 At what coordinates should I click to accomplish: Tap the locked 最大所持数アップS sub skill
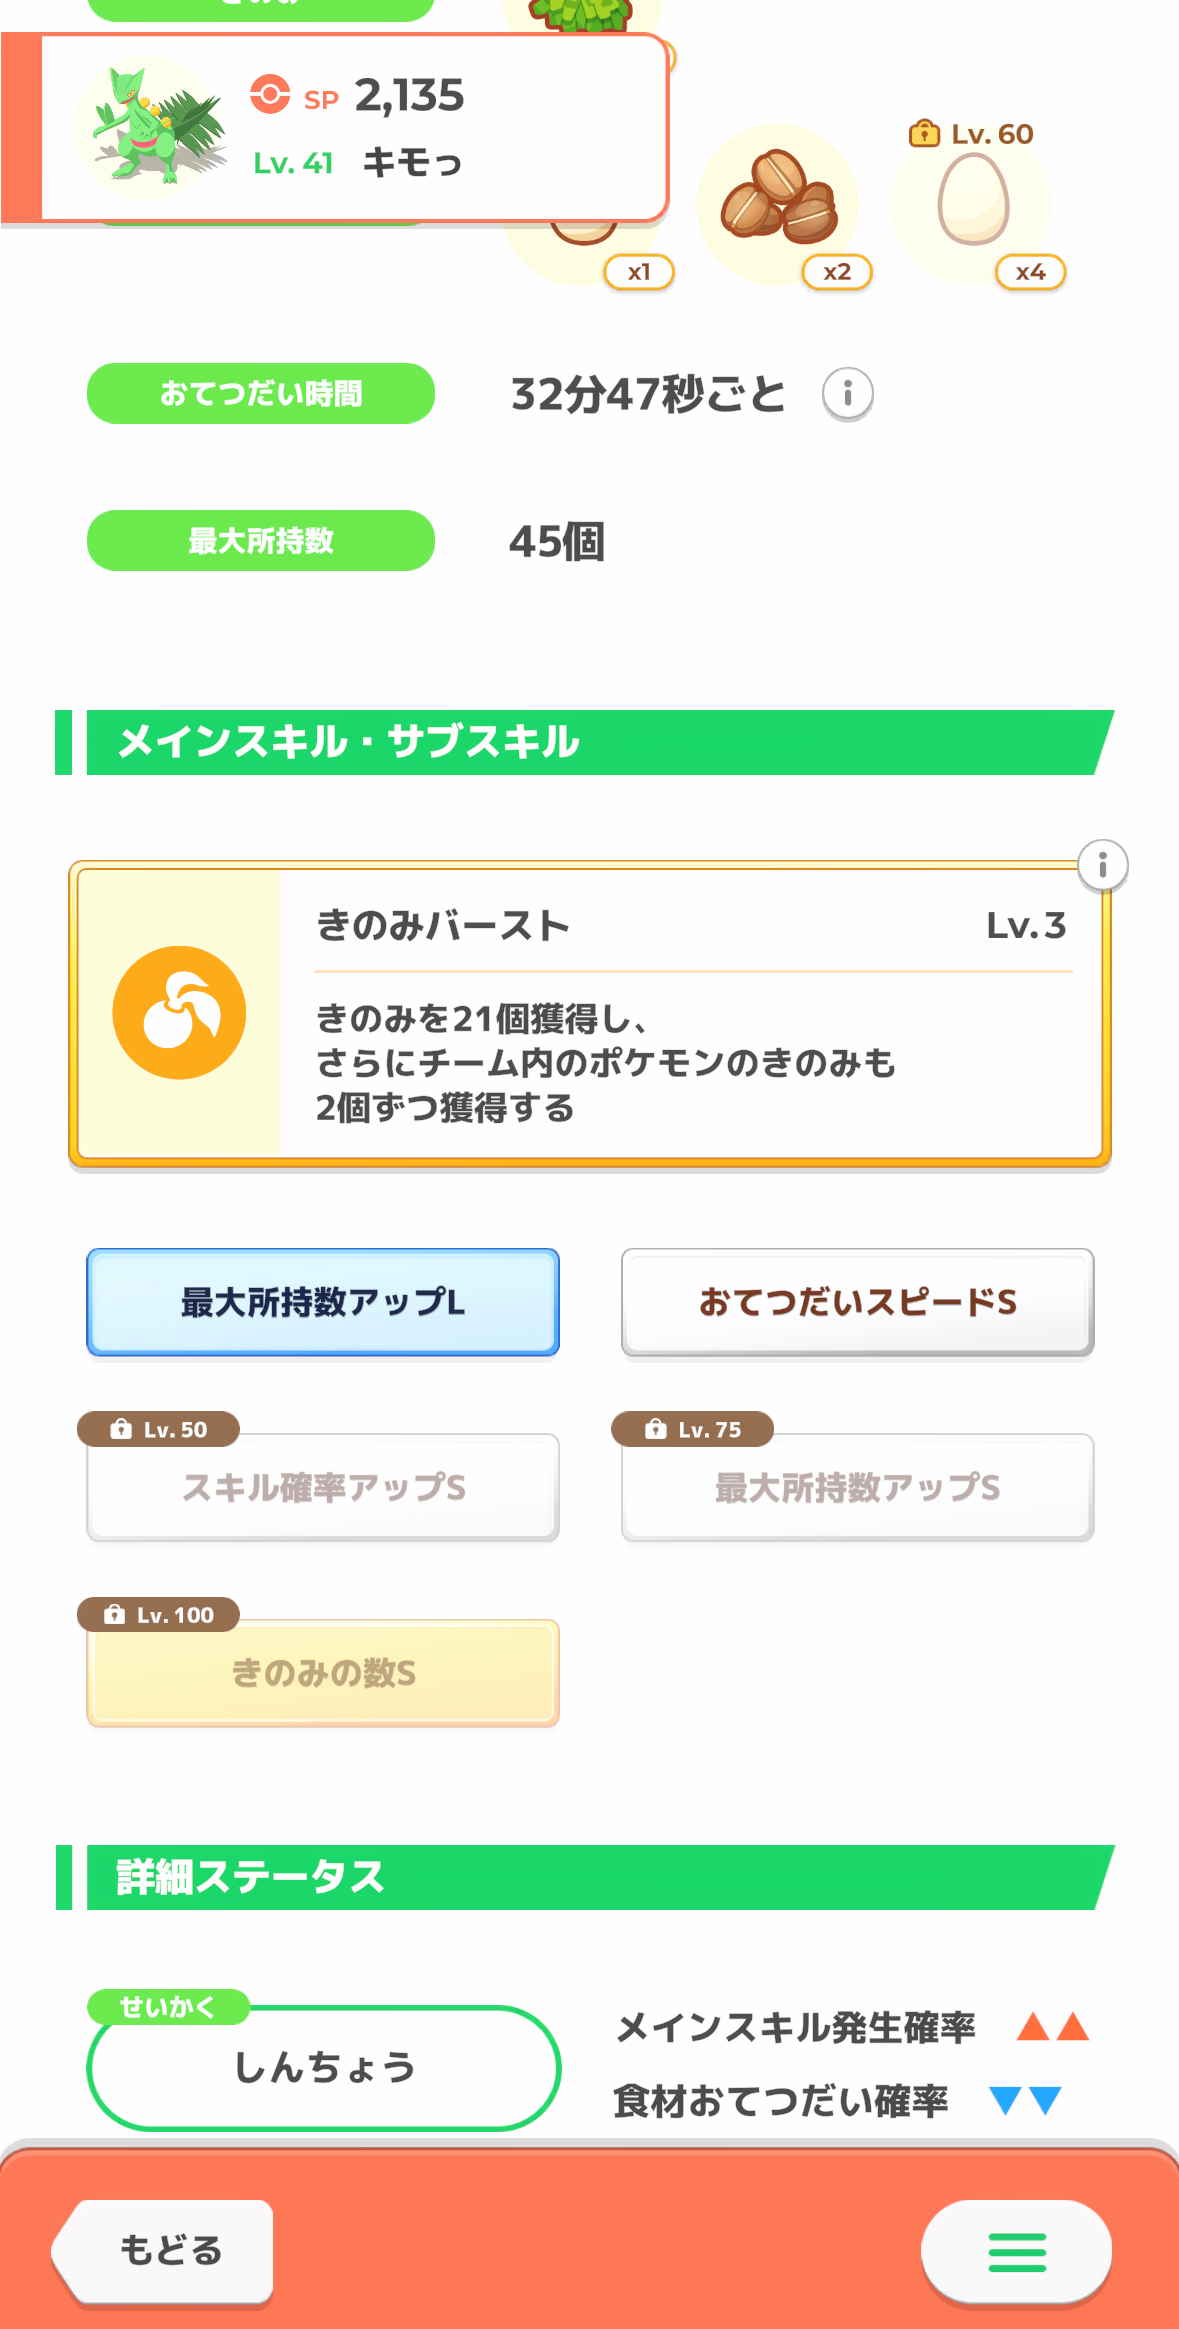coord(857,1487)
